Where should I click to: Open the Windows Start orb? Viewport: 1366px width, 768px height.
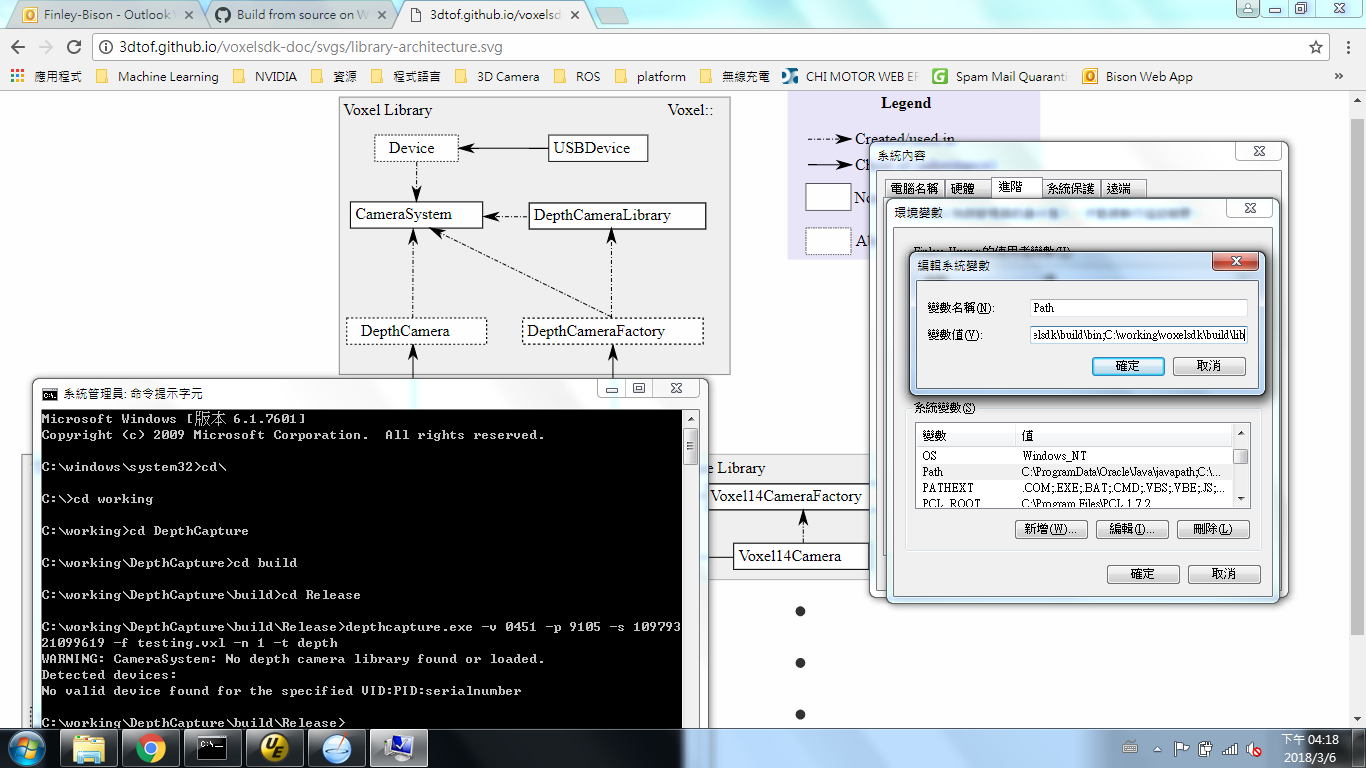point(25,748)
